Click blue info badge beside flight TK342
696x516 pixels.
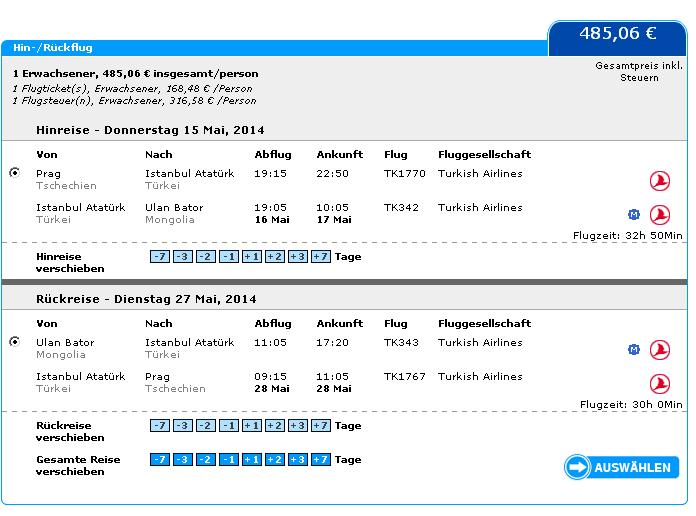634,215
